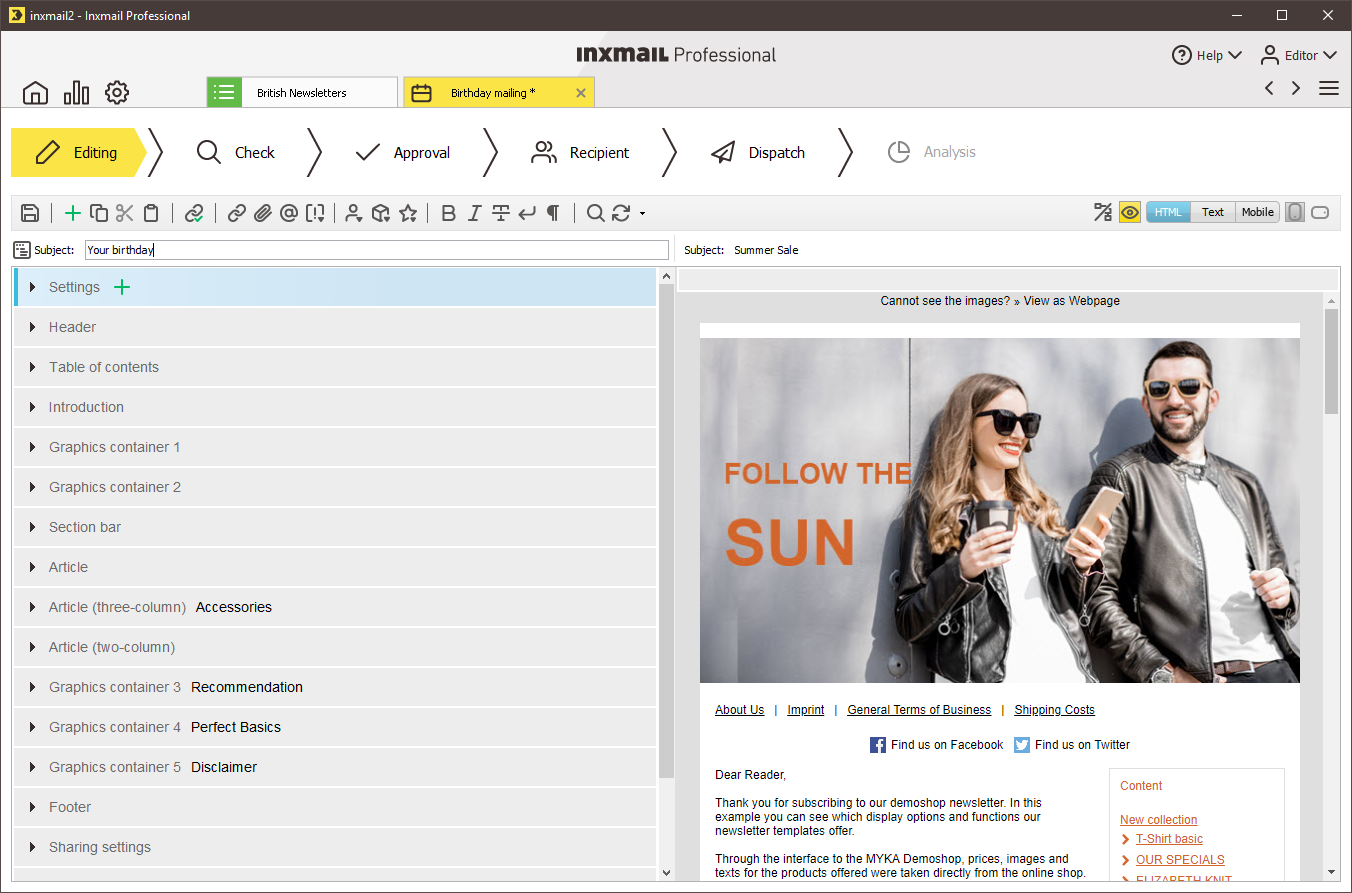
Task: Click the Copy icon in toolbar
Action: pyautogui.click(x=99, y=213)
